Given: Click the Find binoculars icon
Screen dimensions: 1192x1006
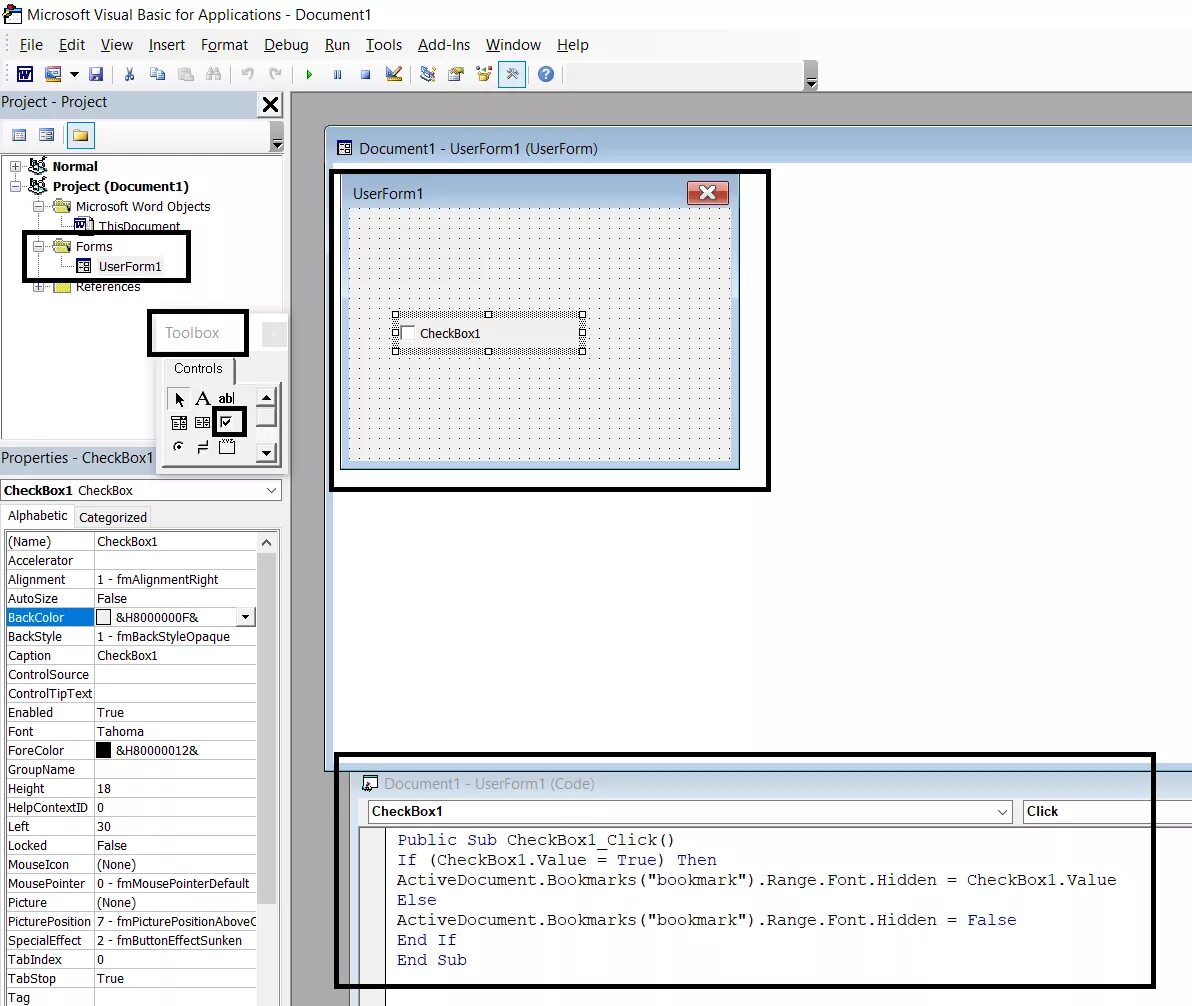Looking at the screenshot, I should tap(214, 74).
